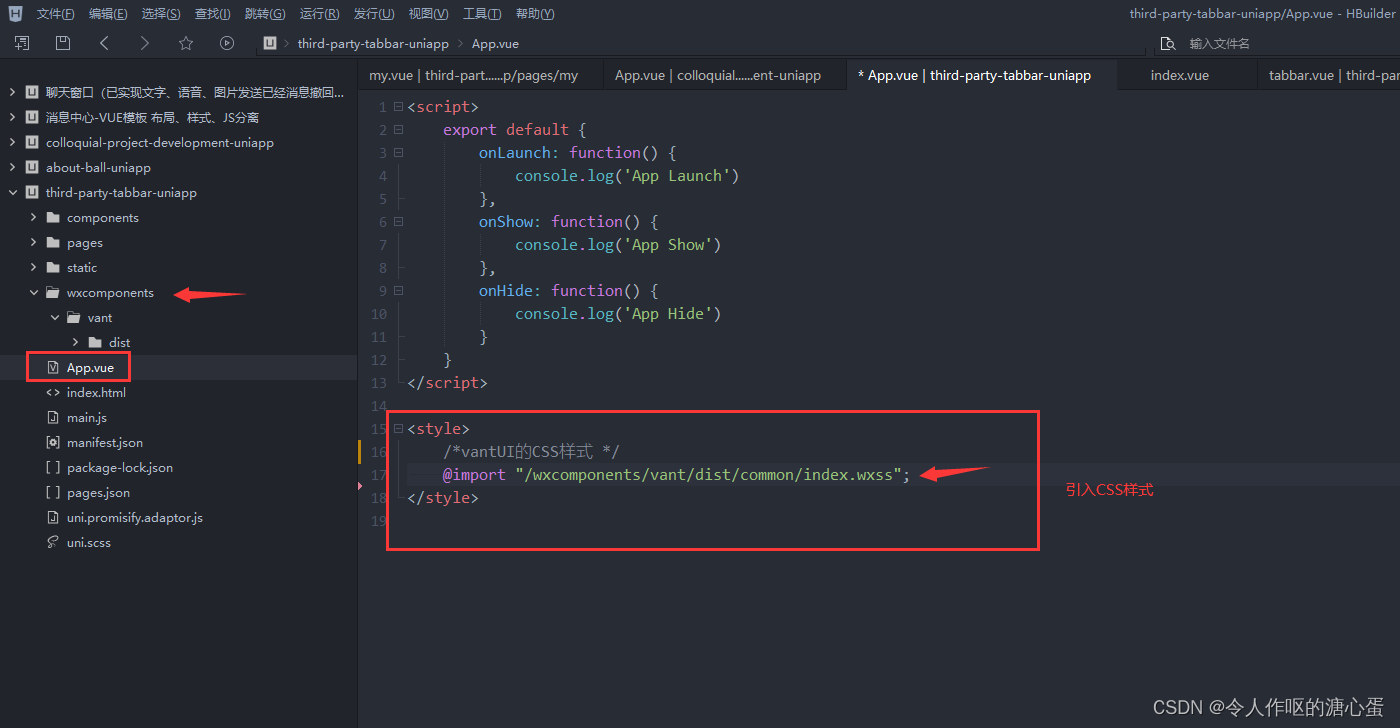Open the 查找(I) menu
This screenshot has height=728, width=1400.
(212, 14)
